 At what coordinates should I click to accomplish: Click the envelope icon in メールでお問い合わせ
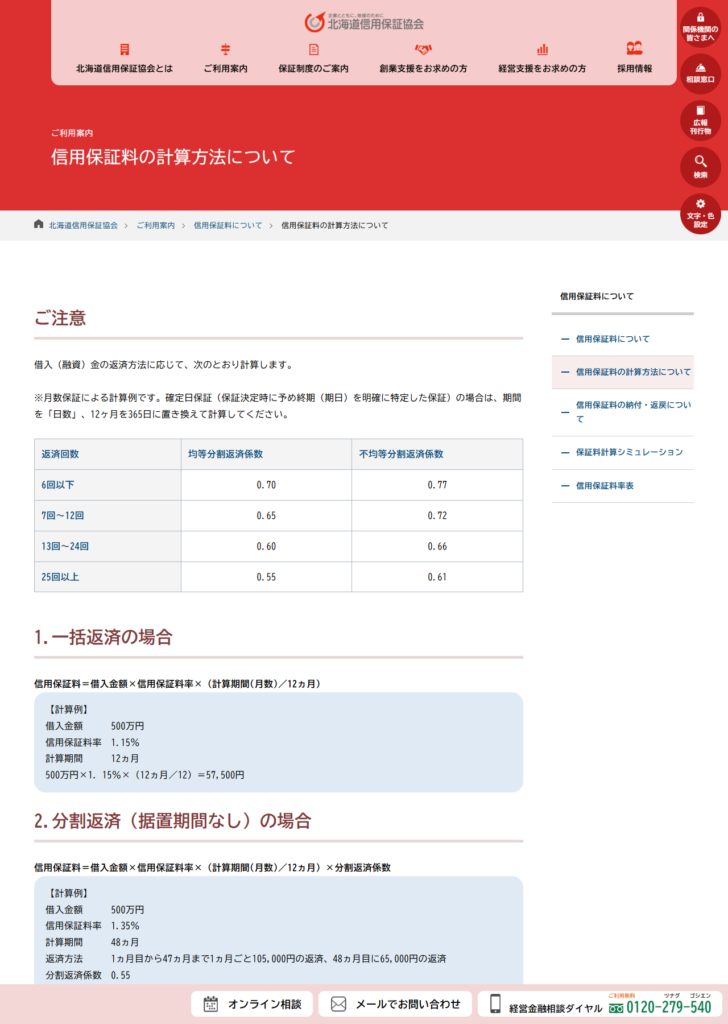[x=338, y=1004]
